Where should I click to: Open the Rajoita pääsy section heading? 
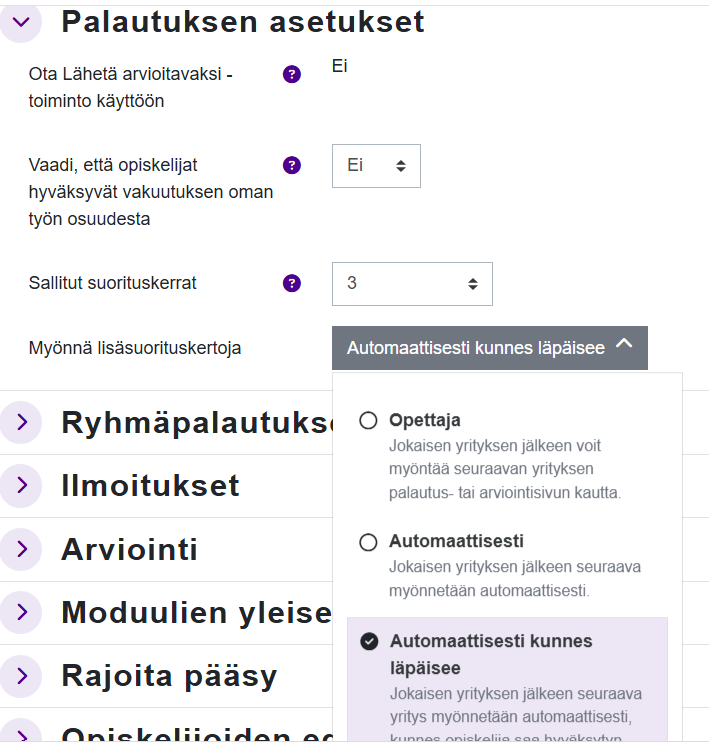click(168, 676)
